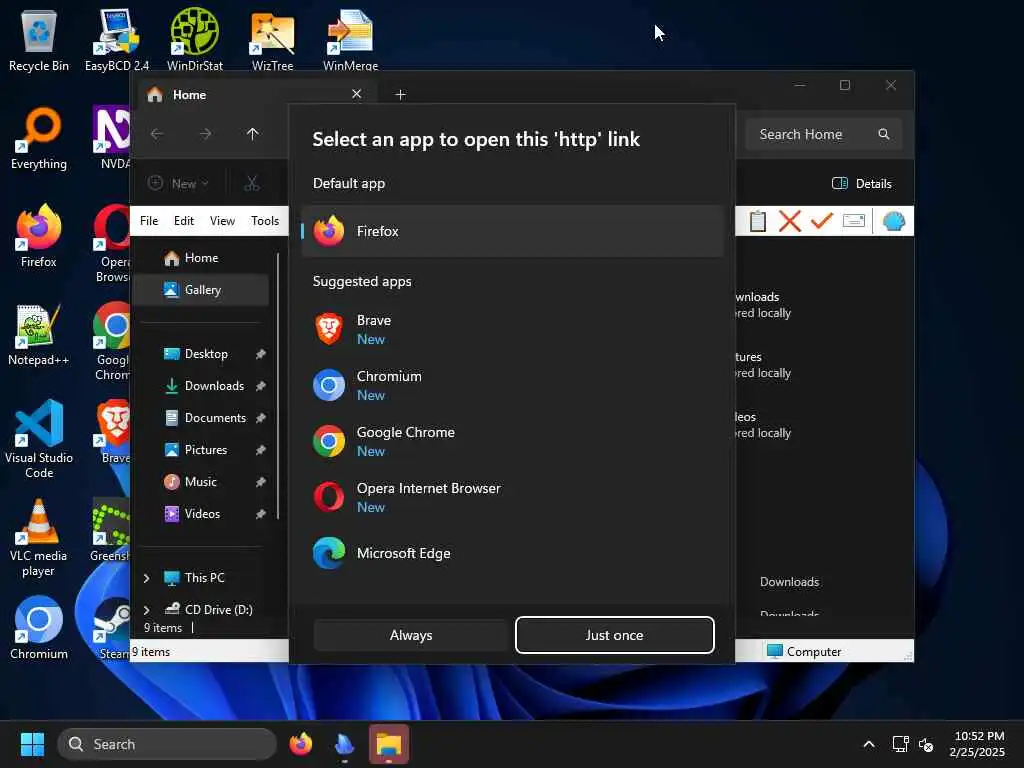Screen dimensions: 1024x768
Task: Open File Explorer from the taskbar
Action: (389, 744)
